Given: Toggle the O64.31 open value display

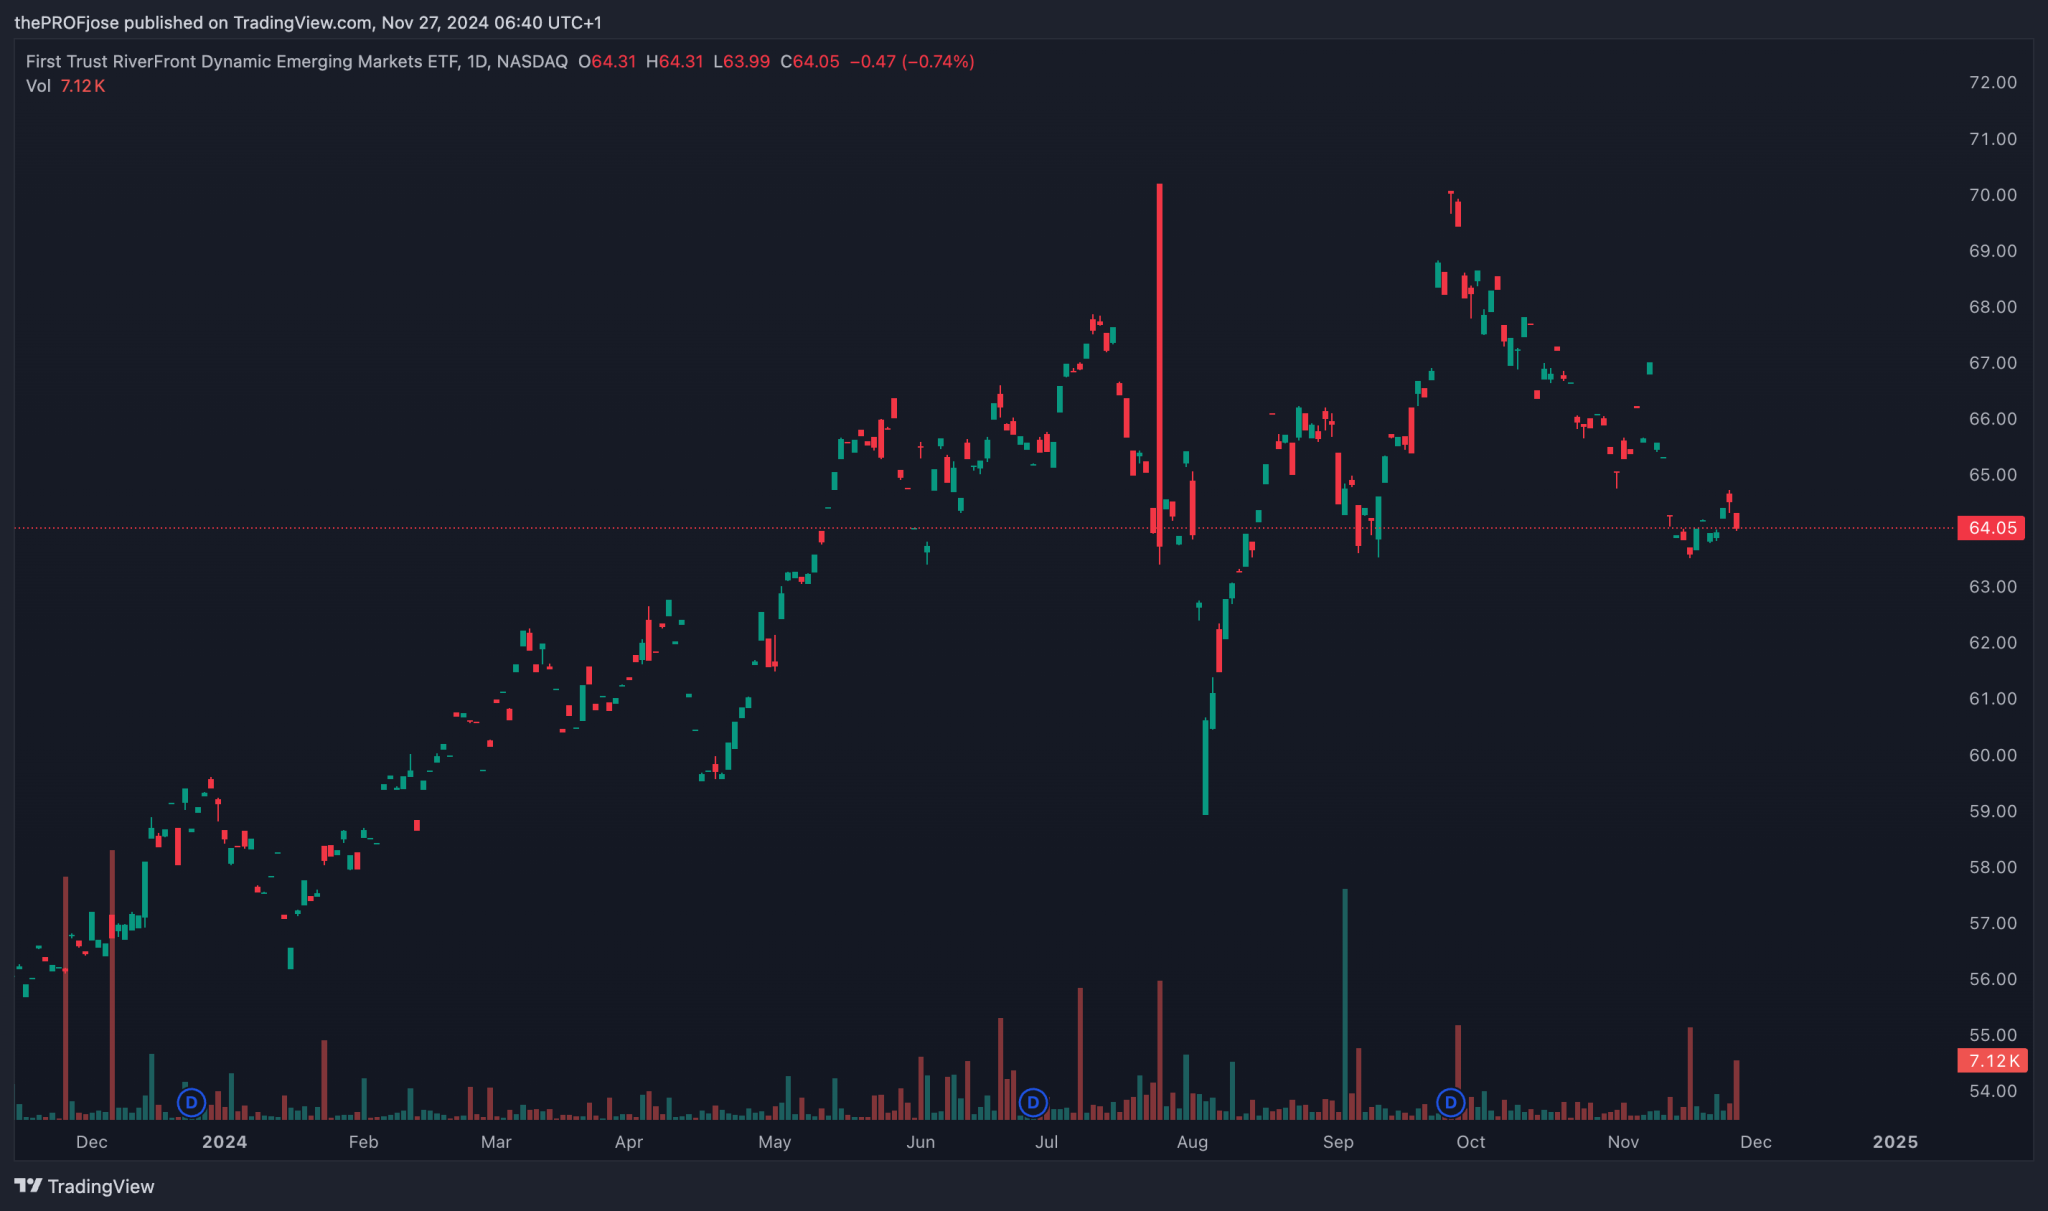Looking at the screenshot, I should pyautogui.click(x=606, y=61).
